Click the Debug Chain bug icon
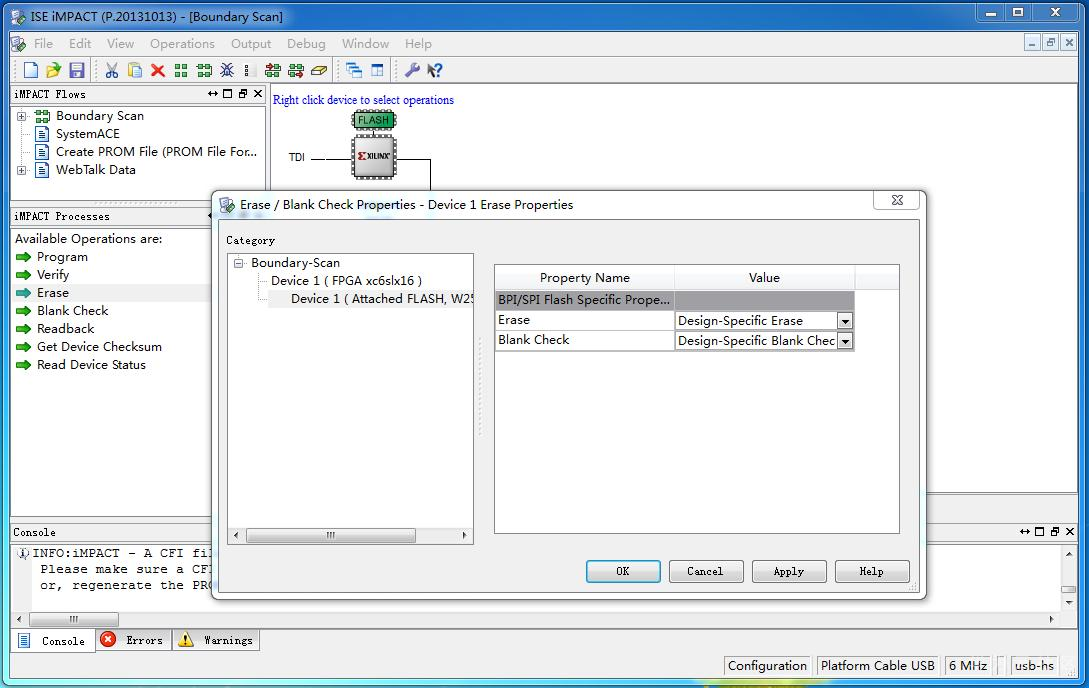 click(227, 70)
